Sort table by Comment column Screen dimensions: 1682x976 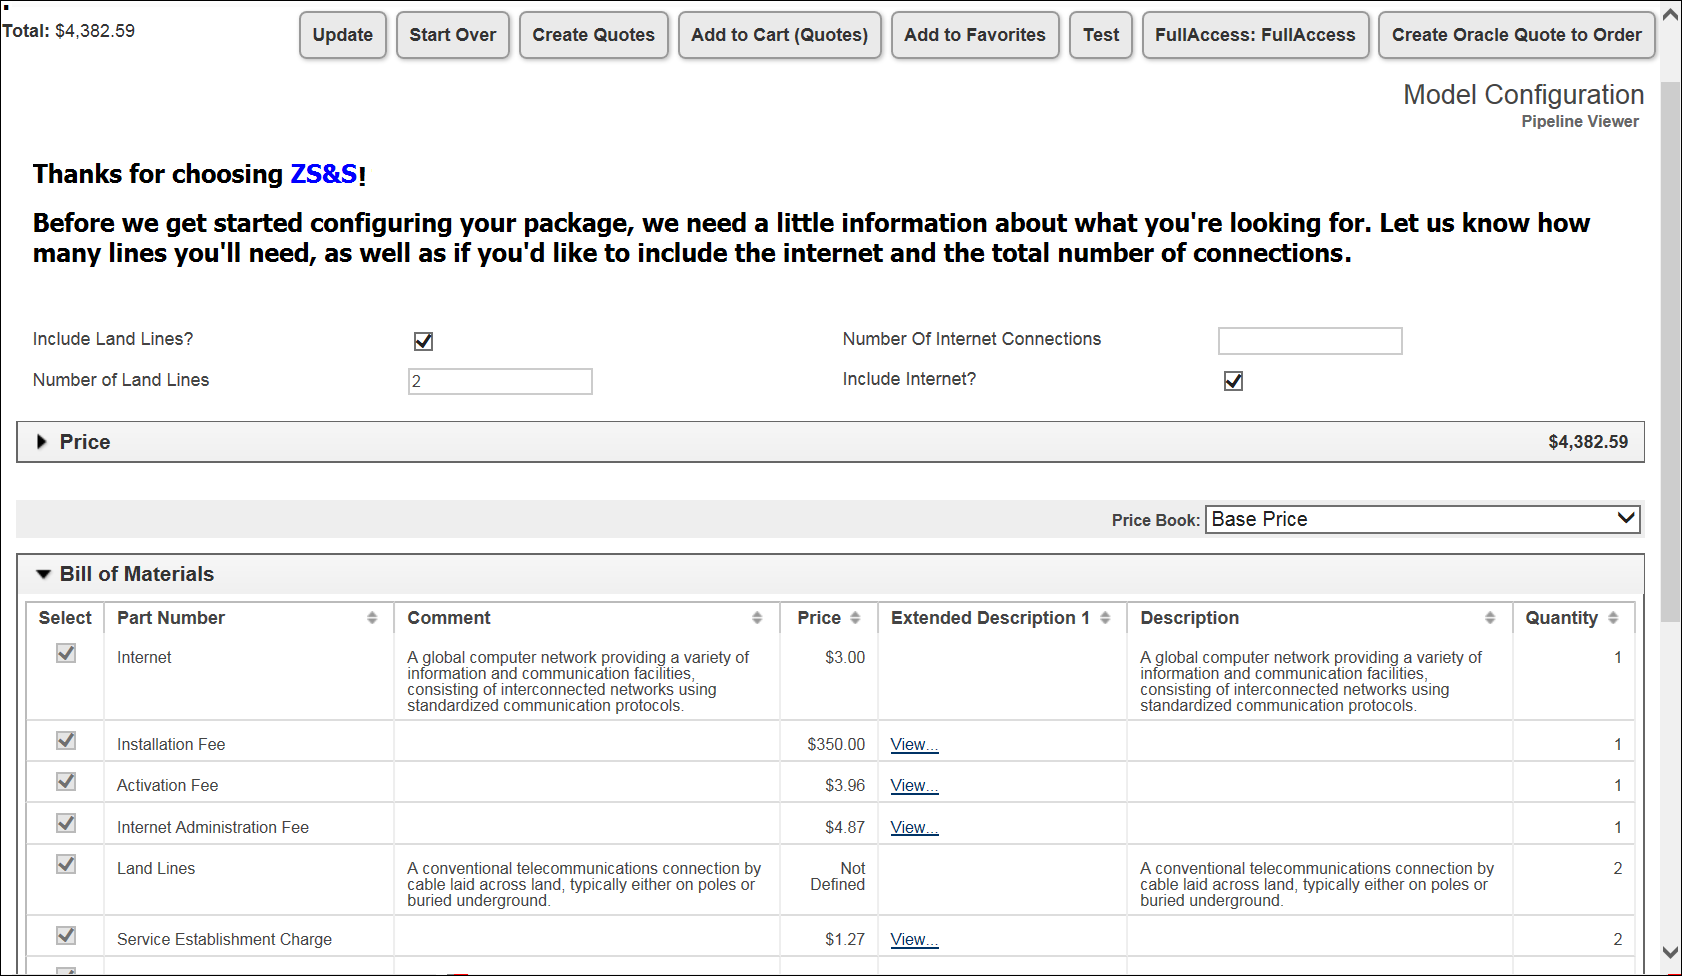coord(757,618)
